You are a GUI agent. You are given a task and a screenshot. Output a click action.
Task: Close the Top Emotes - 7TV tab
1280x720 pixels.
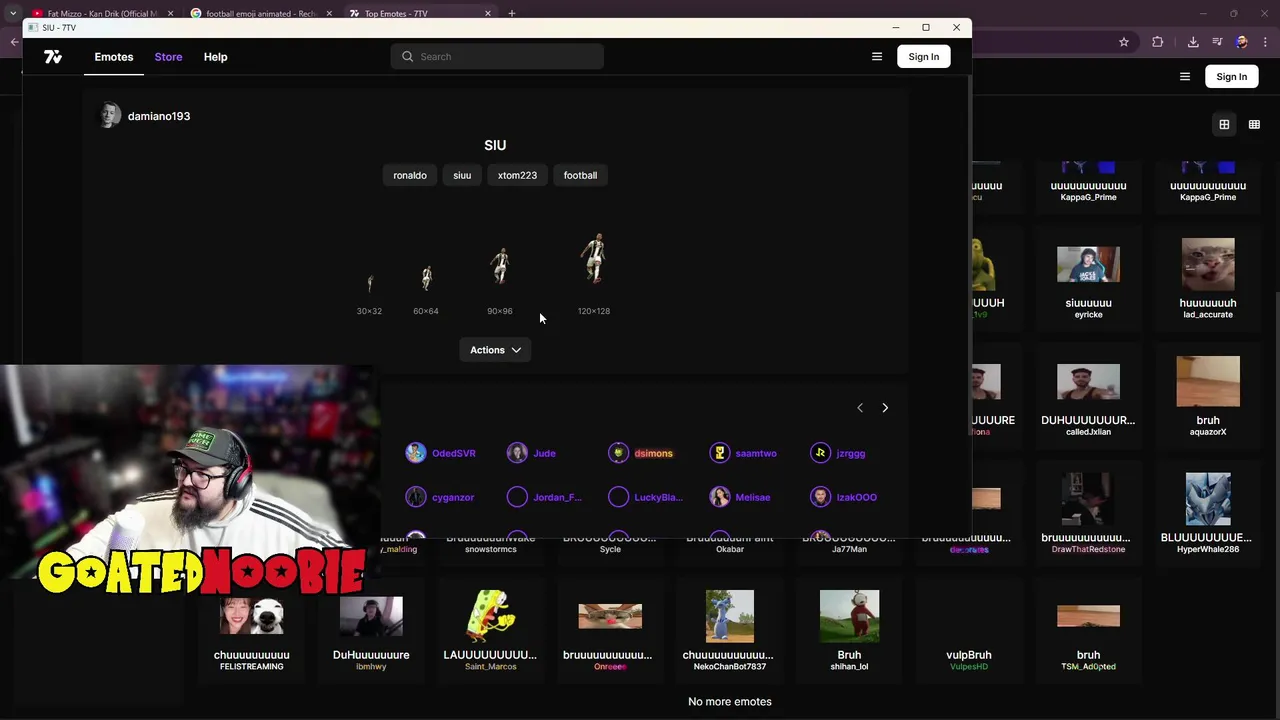point(488,14)
